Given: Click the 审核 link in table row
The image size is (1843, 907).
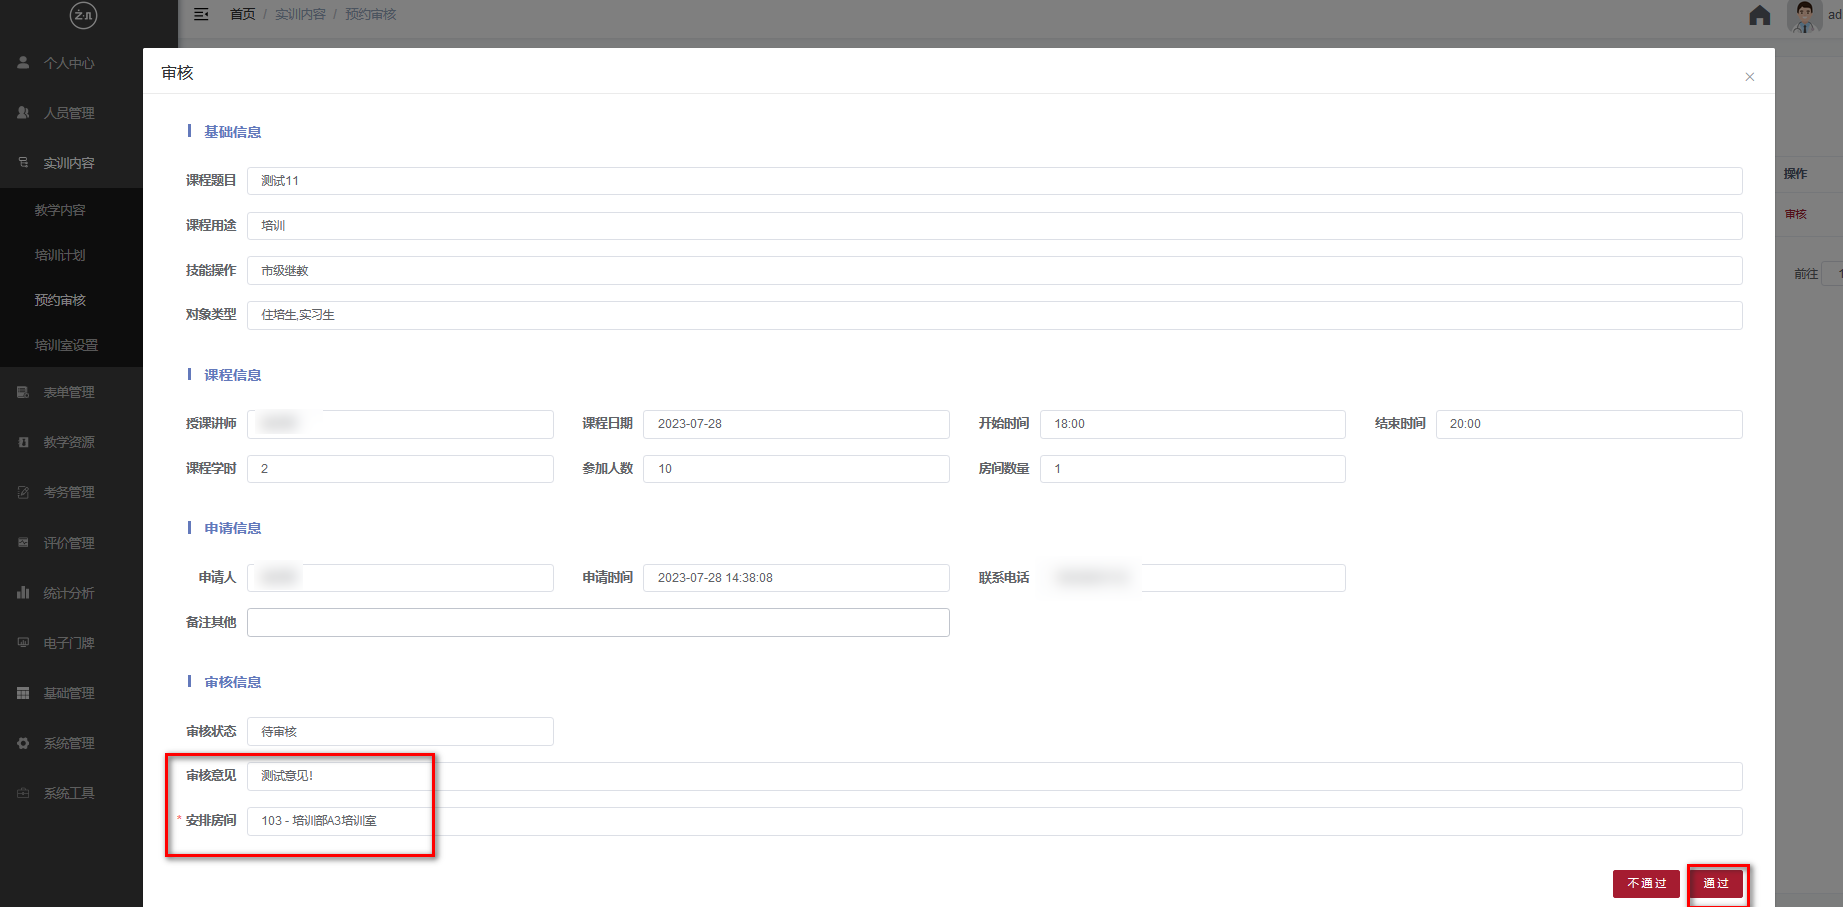Looking at the screenshot, I should (1796, 214).
